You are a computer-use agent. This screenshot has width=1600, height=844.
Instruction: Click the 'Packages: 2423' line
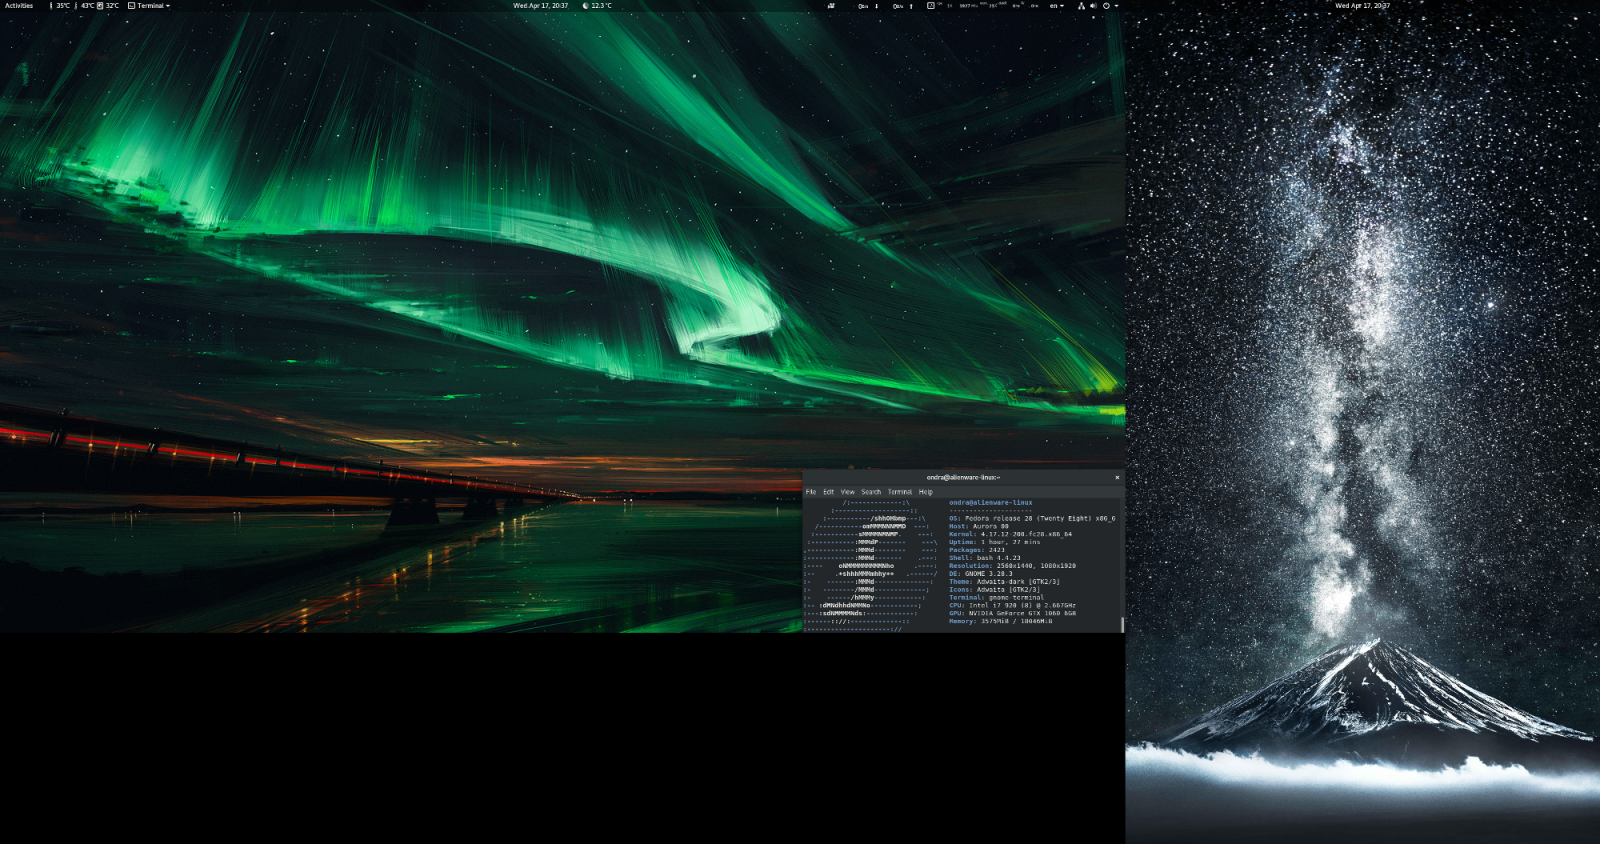[977, 551]
